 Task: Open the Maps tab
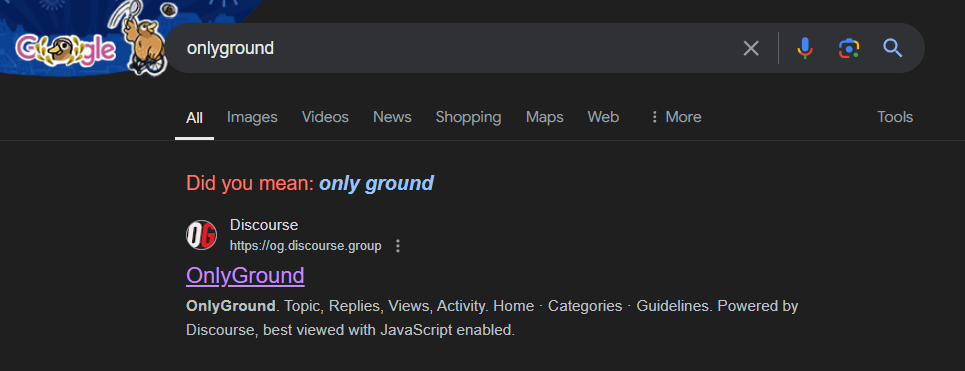point(545,117)
